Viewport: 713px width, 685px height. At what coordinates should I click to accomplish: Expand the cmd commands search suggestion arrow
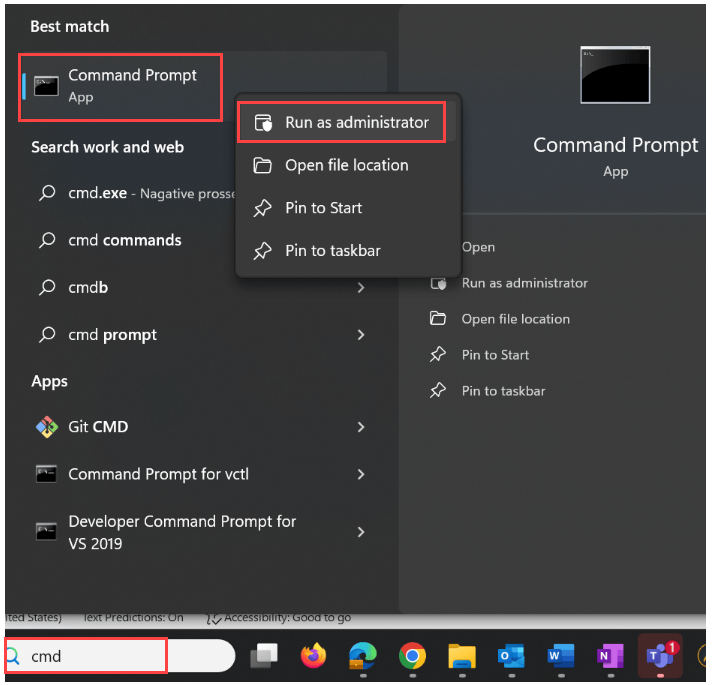coord(361,240)
